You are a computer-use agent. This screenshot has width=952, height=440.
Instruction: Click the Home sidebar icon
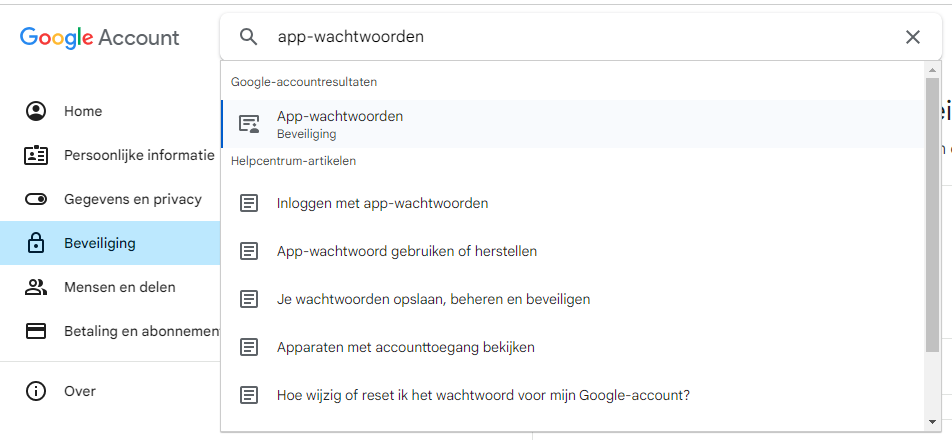click(36, 111)
